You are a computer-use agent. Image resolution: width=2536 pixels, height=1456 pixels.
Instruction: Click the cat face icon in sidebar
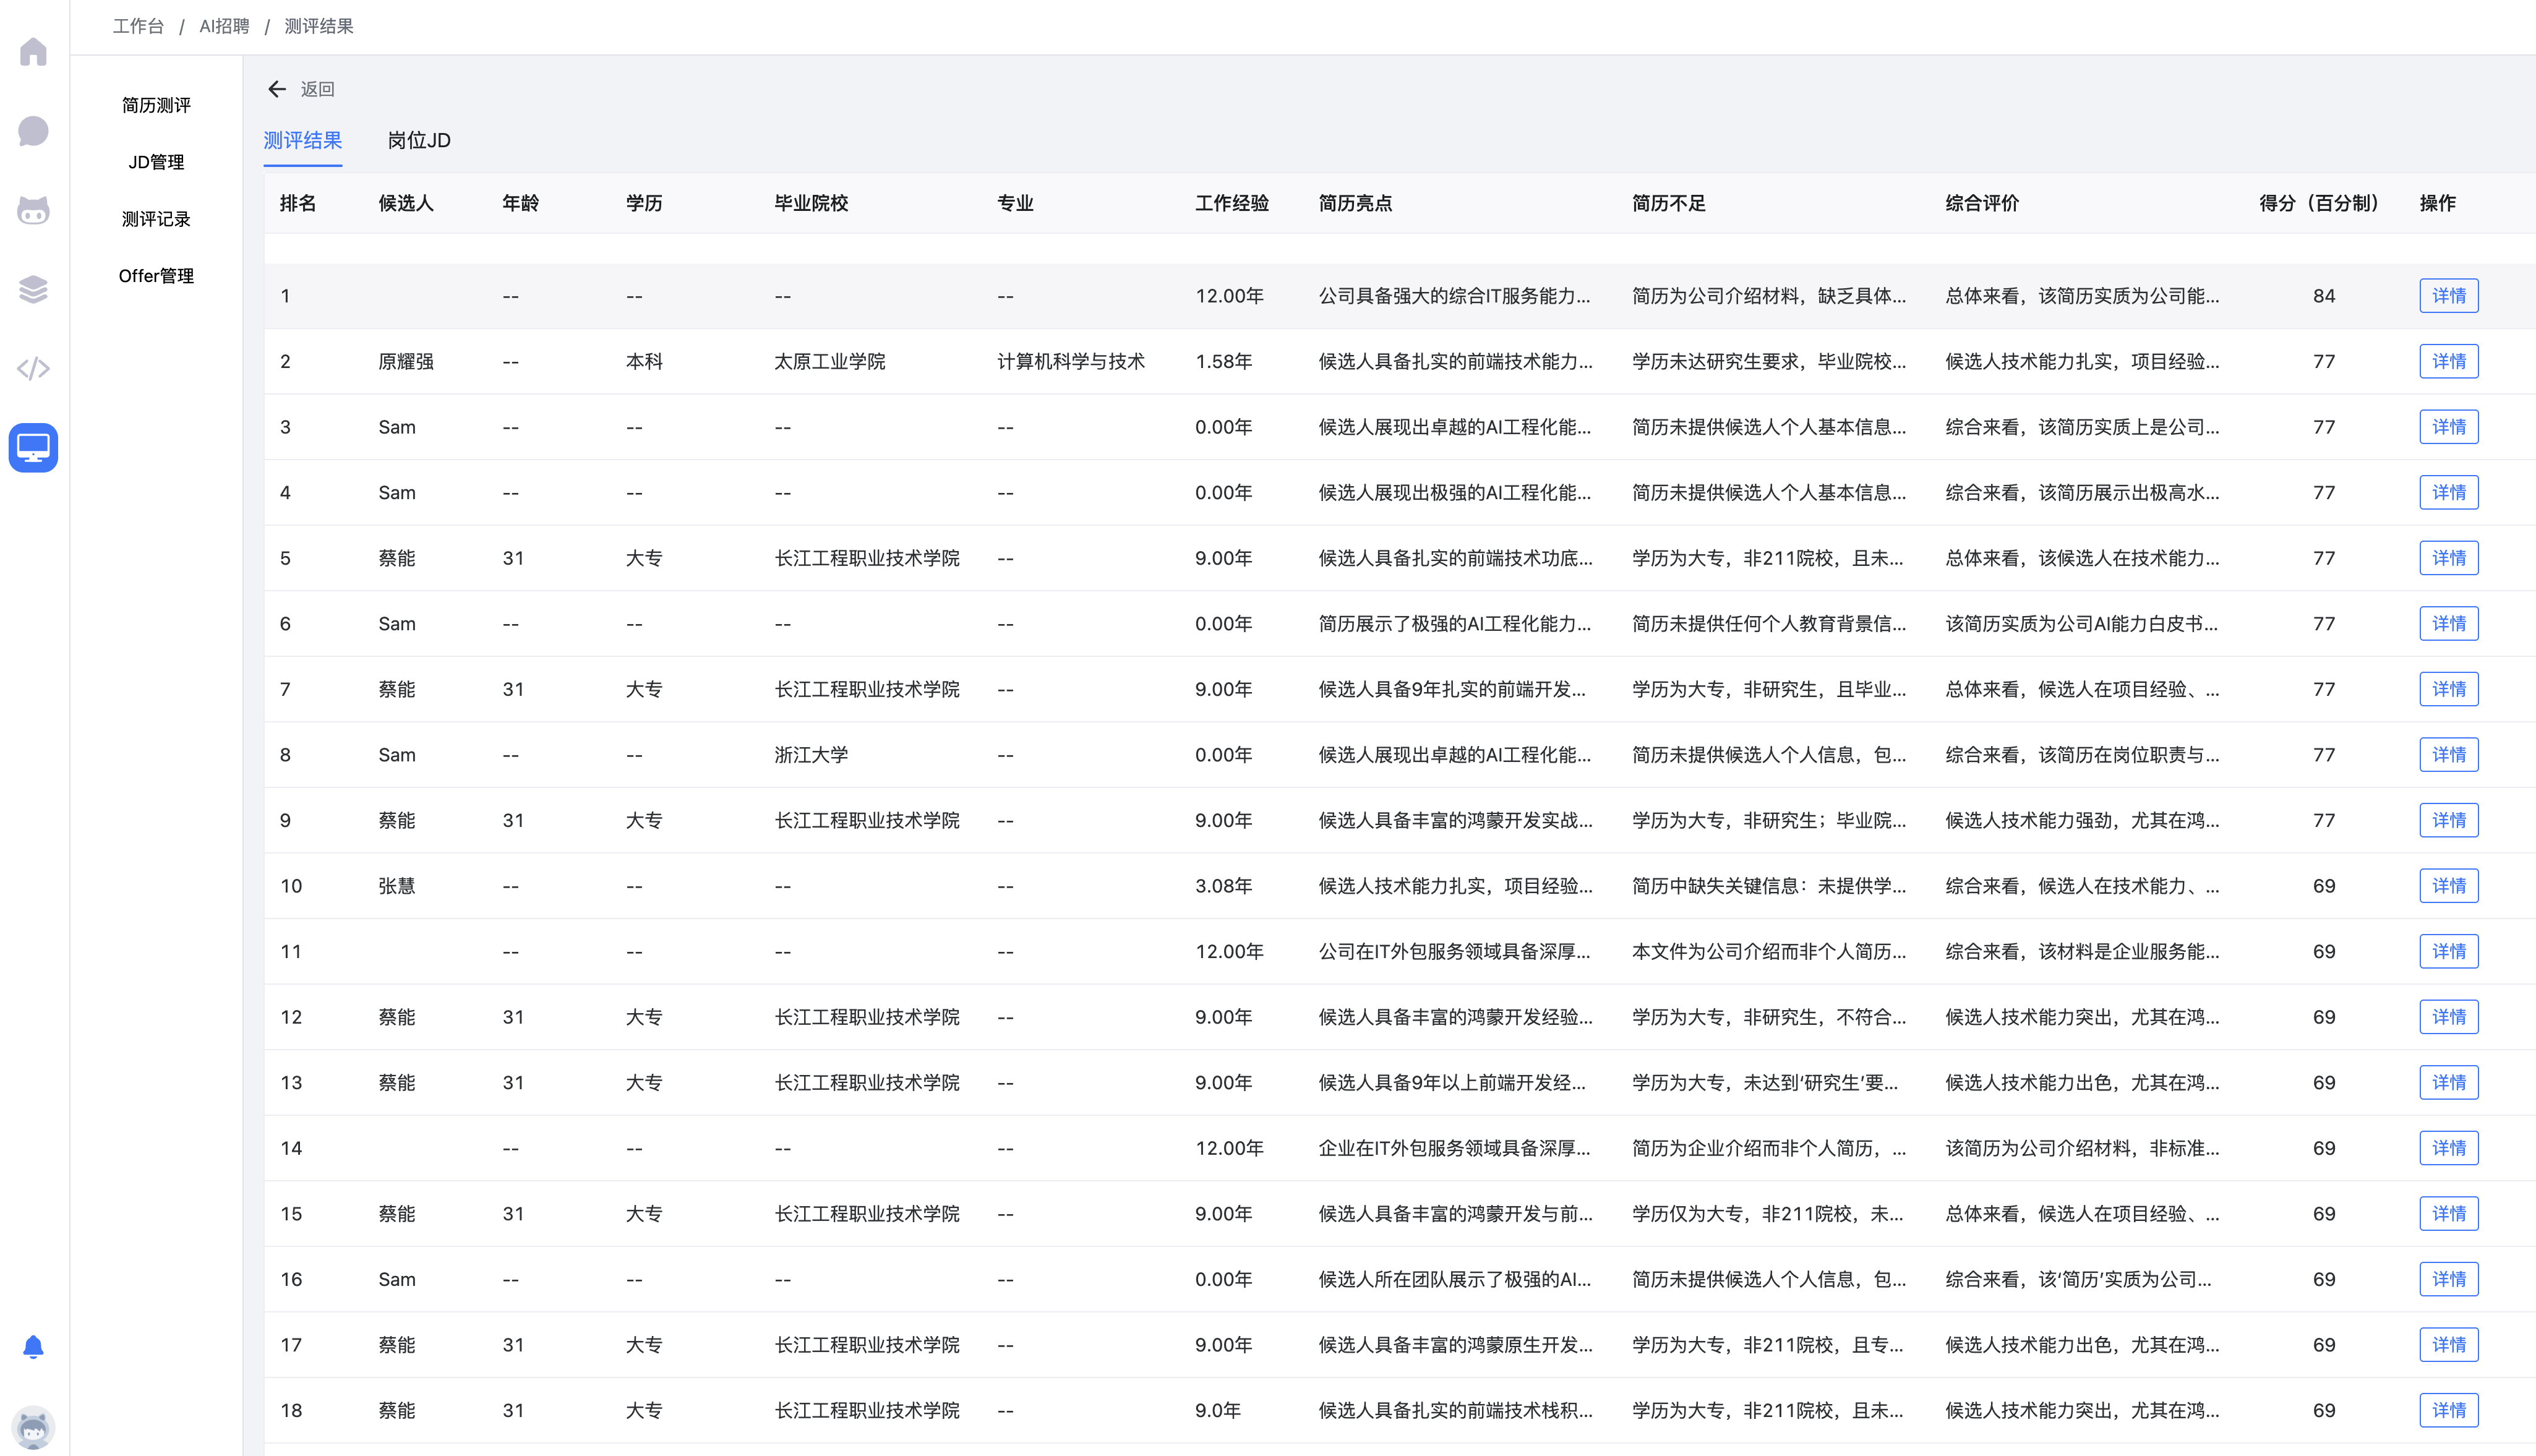[33, 210]
